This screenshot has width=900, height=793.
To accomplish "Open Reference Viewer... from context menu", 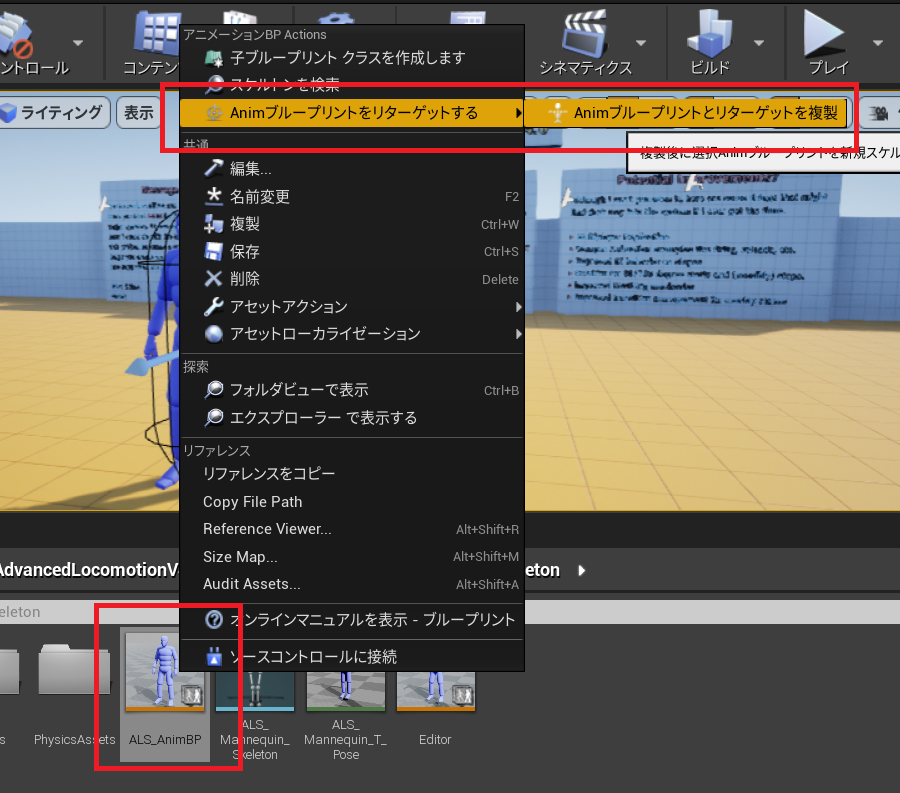I will pos(352,529).
